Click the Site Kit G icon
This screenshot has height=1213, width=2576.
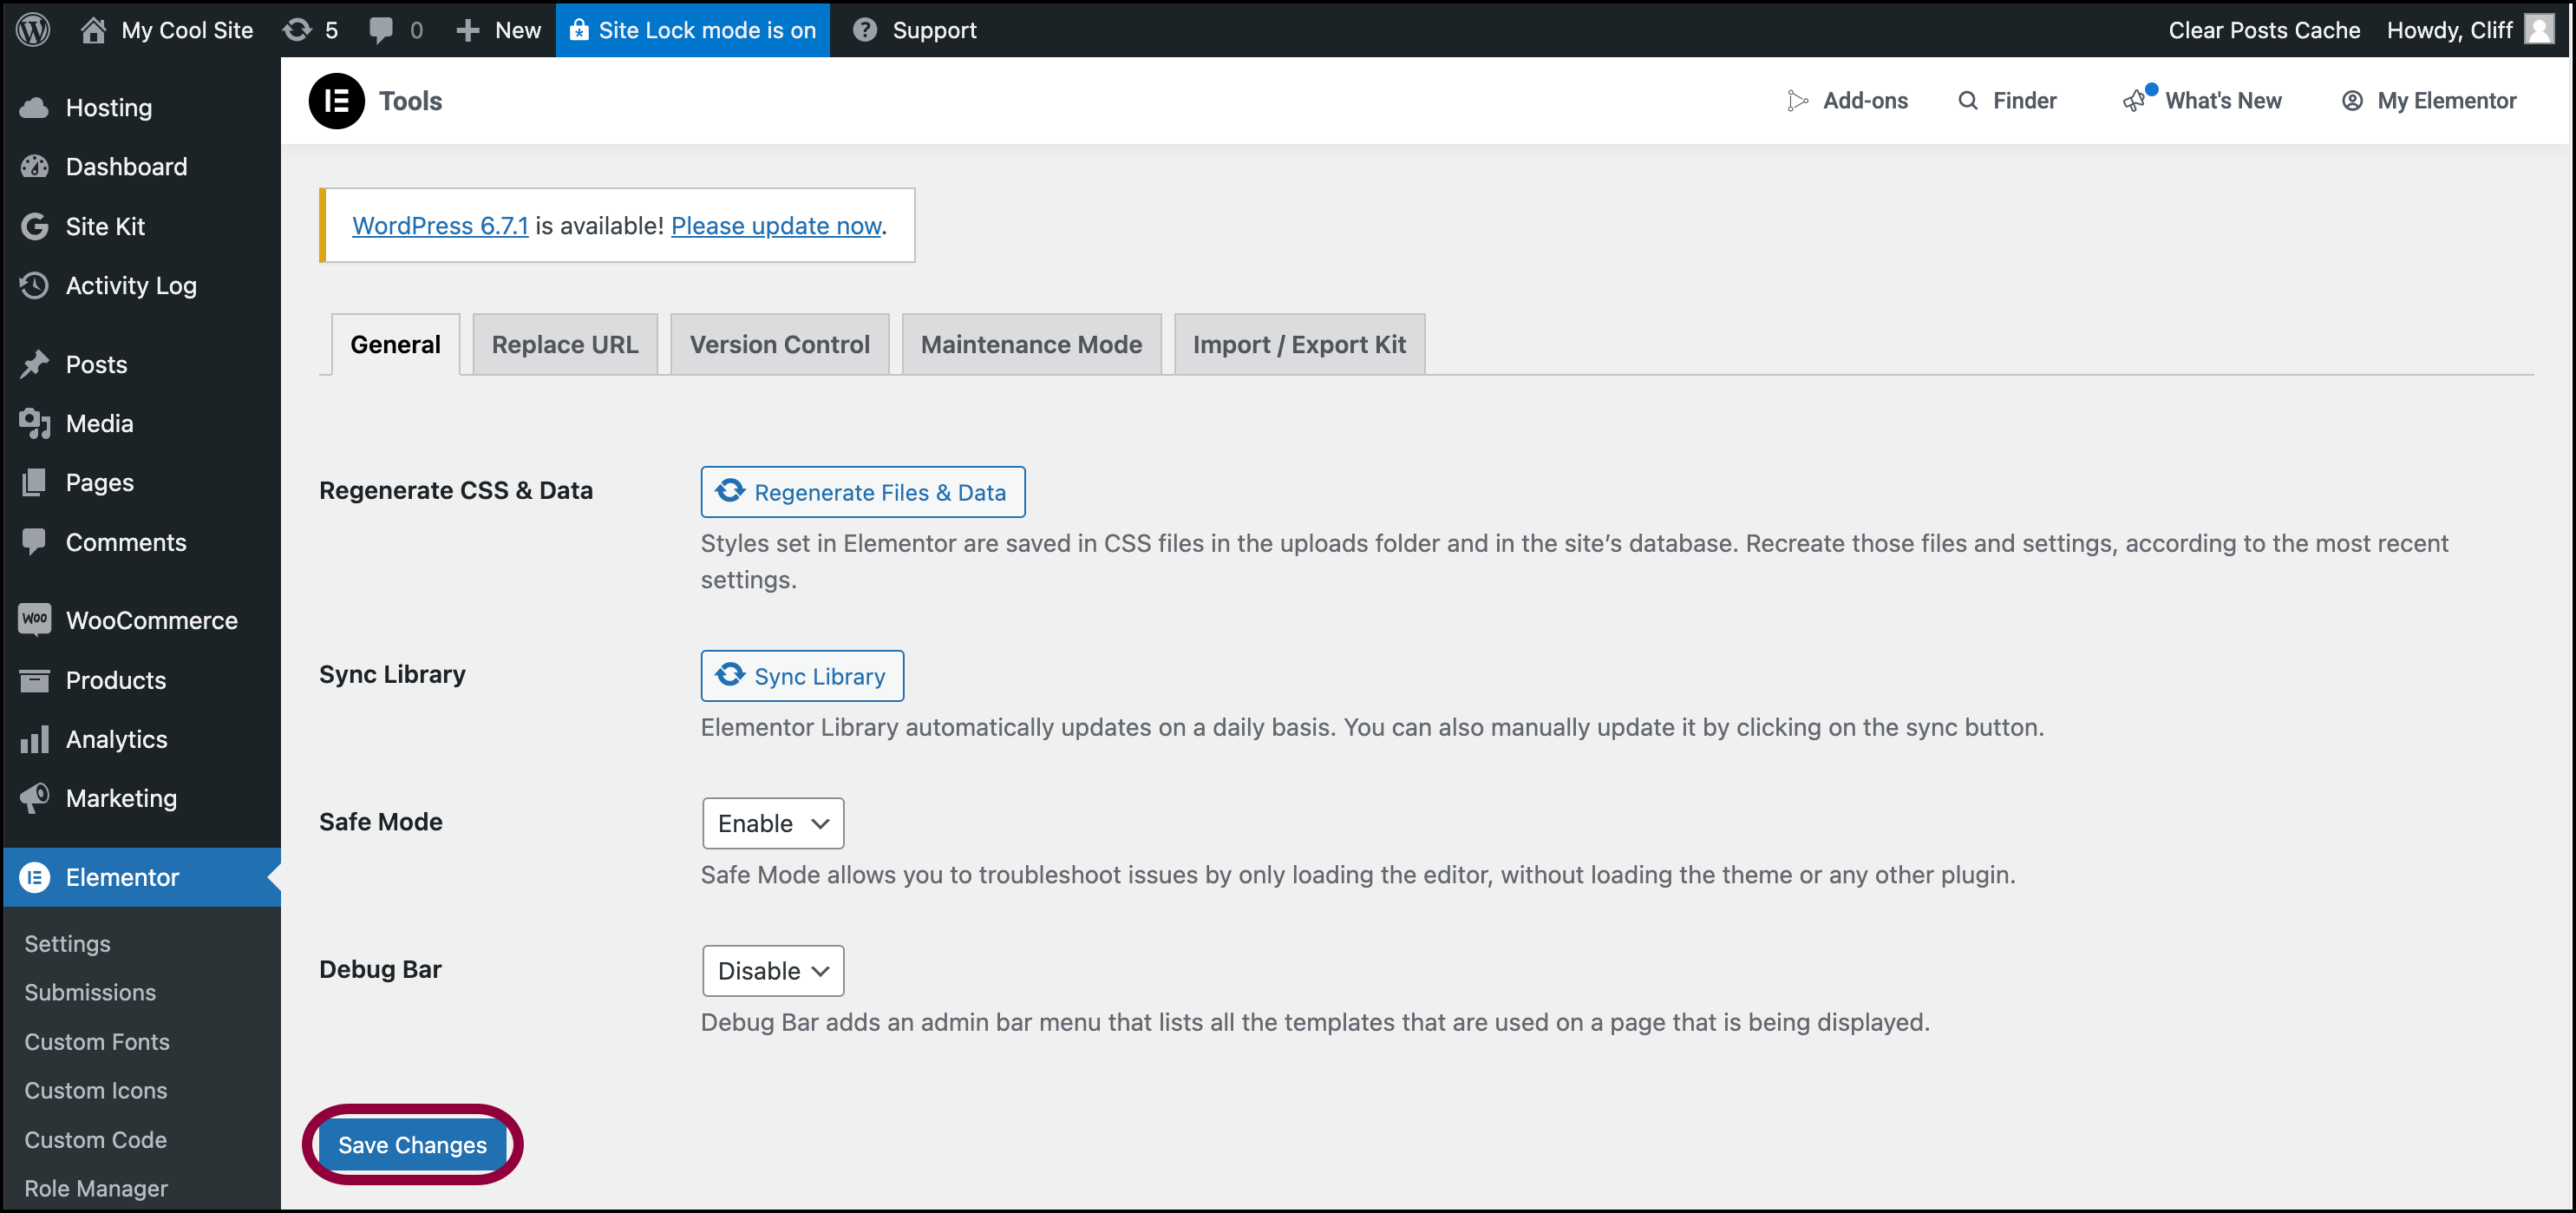click(35, 227)
